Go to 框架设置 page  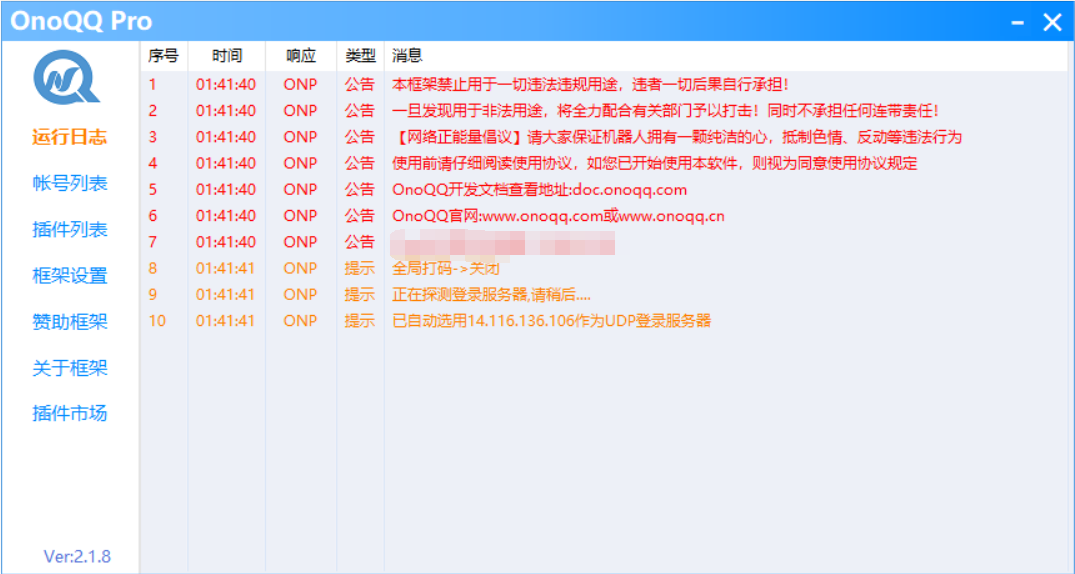[69, 276]
